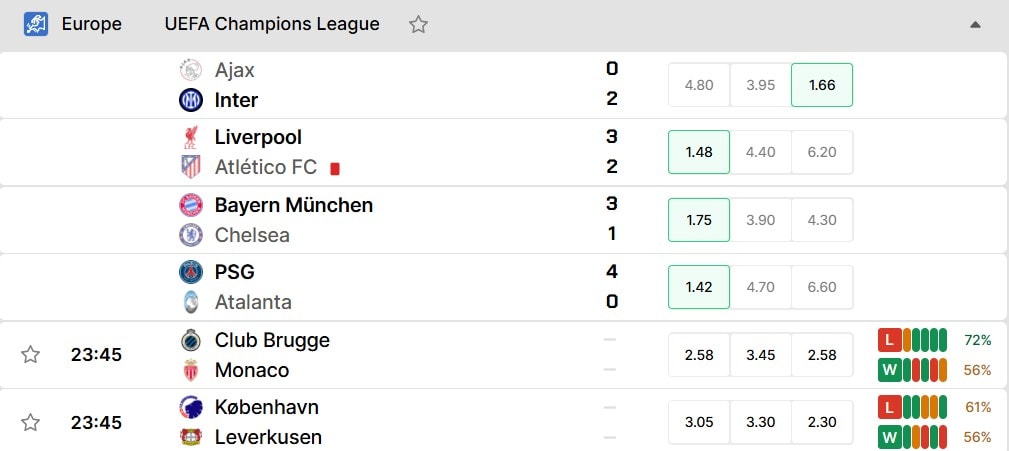Click the Leverkusen club crest
This screenshot has width=1009, height=451.
point(190,437)
